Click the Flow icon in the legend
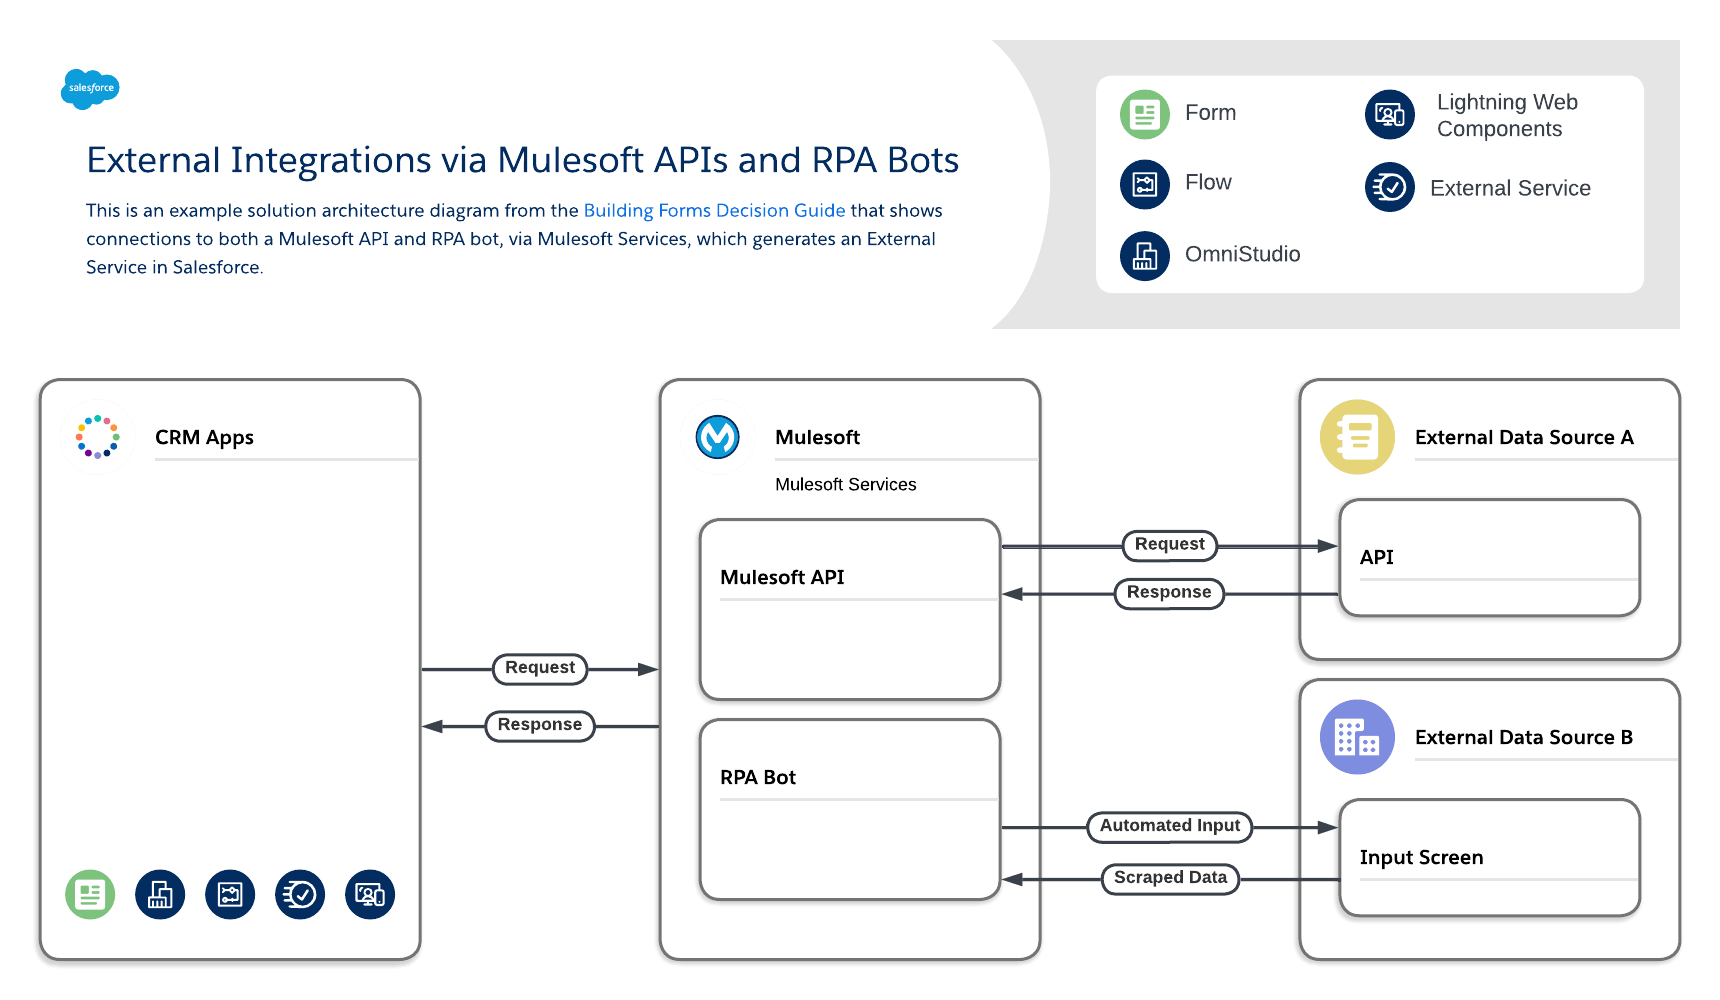 pyautogui.click(x=1144, y=184)
